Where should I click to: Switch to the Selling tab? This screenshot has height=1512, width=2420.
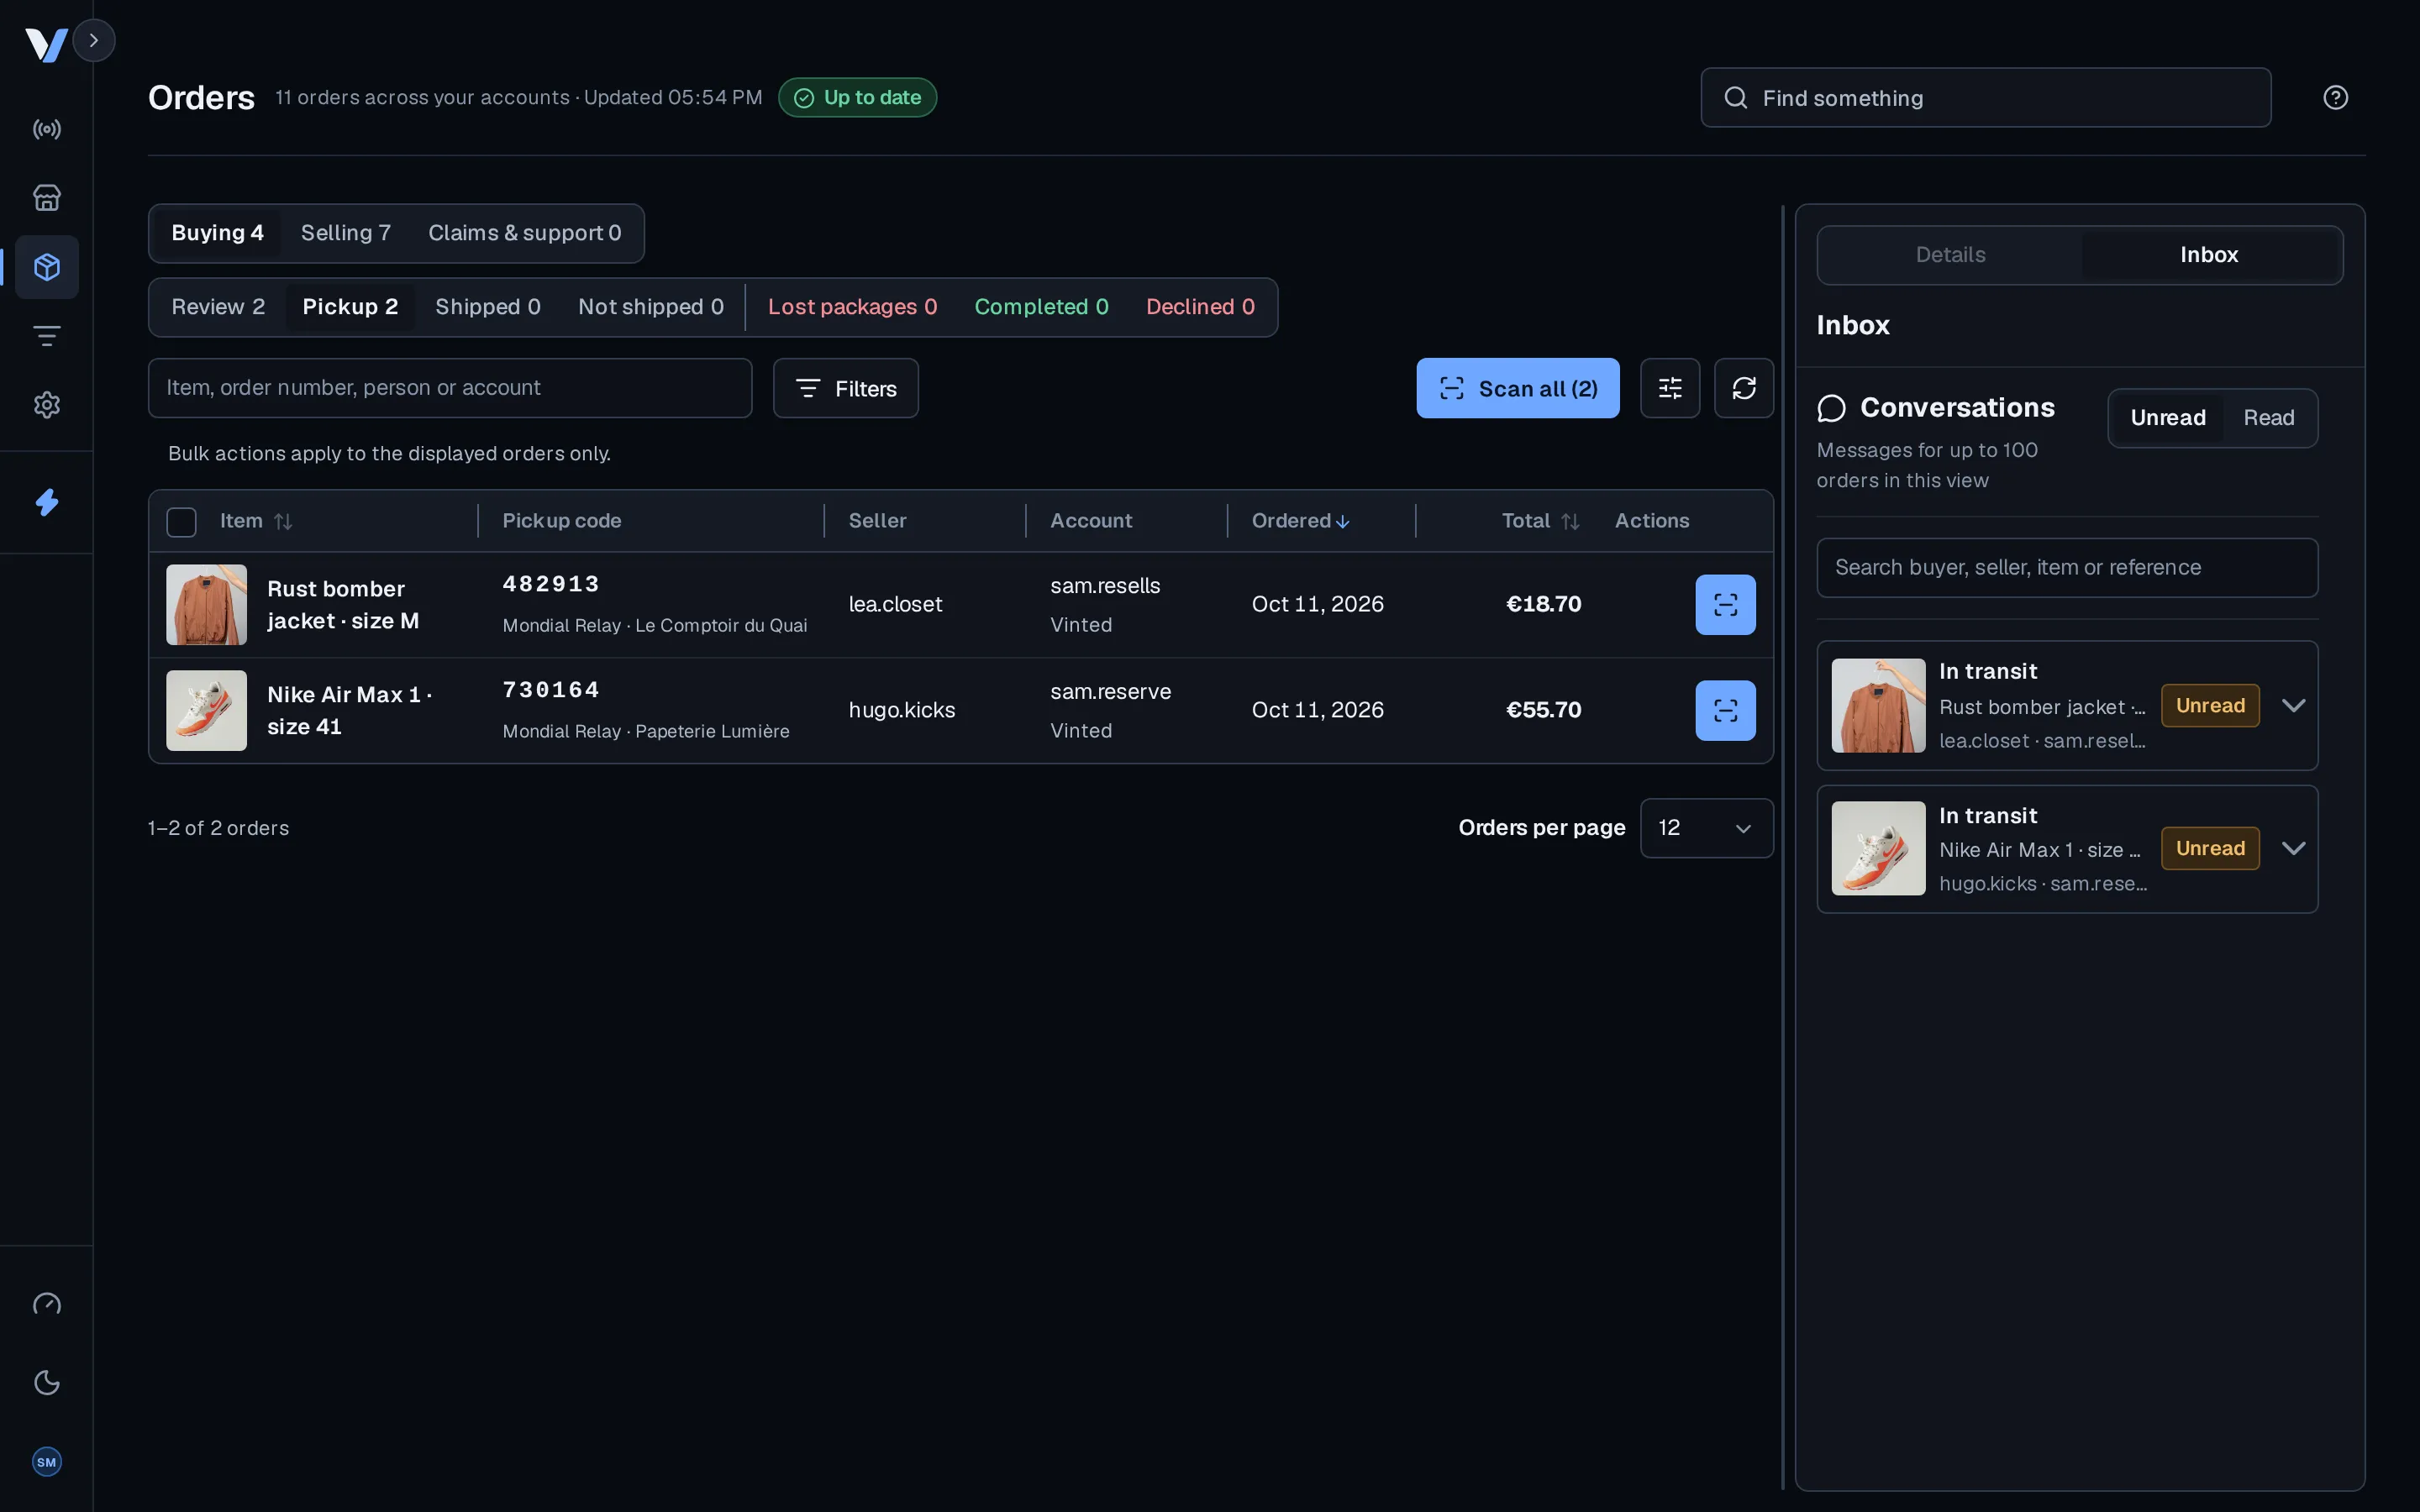[345, 233]
